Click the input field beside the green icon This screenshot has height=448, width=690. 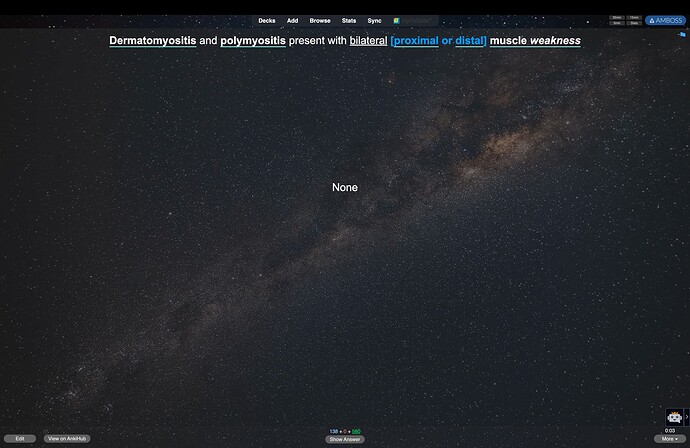click(x=419, y=20)
